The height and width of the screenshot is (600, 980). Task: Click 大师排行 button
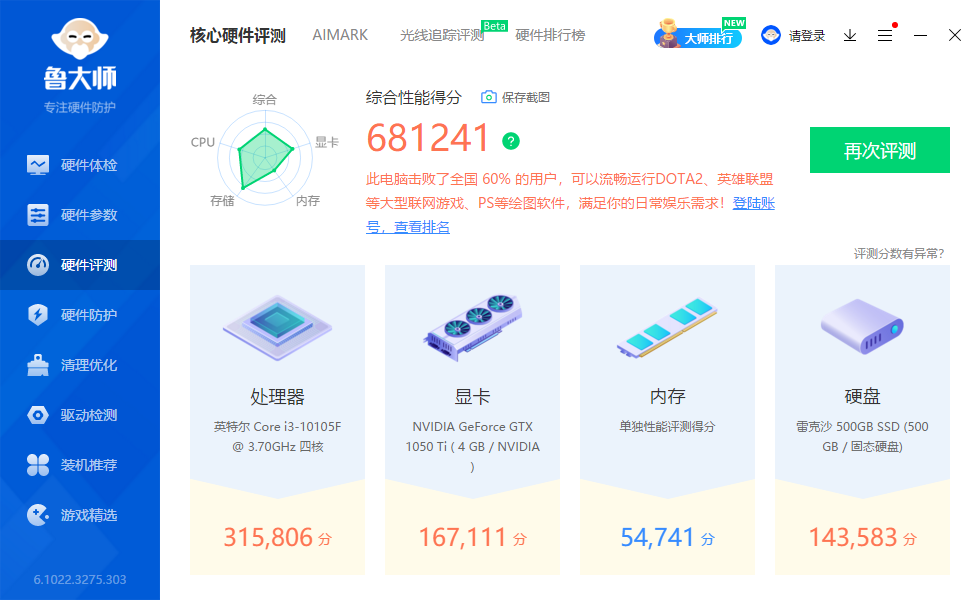coord(699,36)
